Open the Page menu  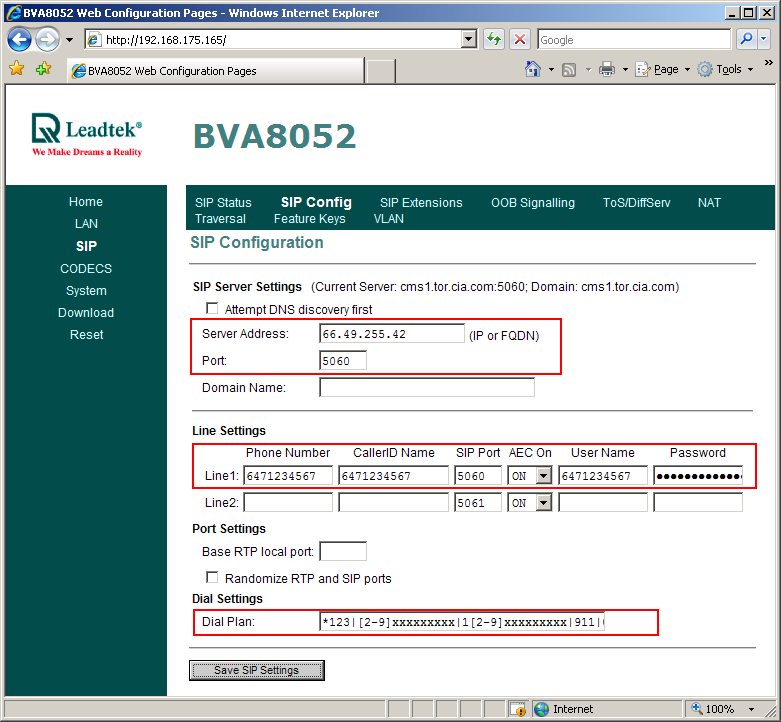click(662, 69)
